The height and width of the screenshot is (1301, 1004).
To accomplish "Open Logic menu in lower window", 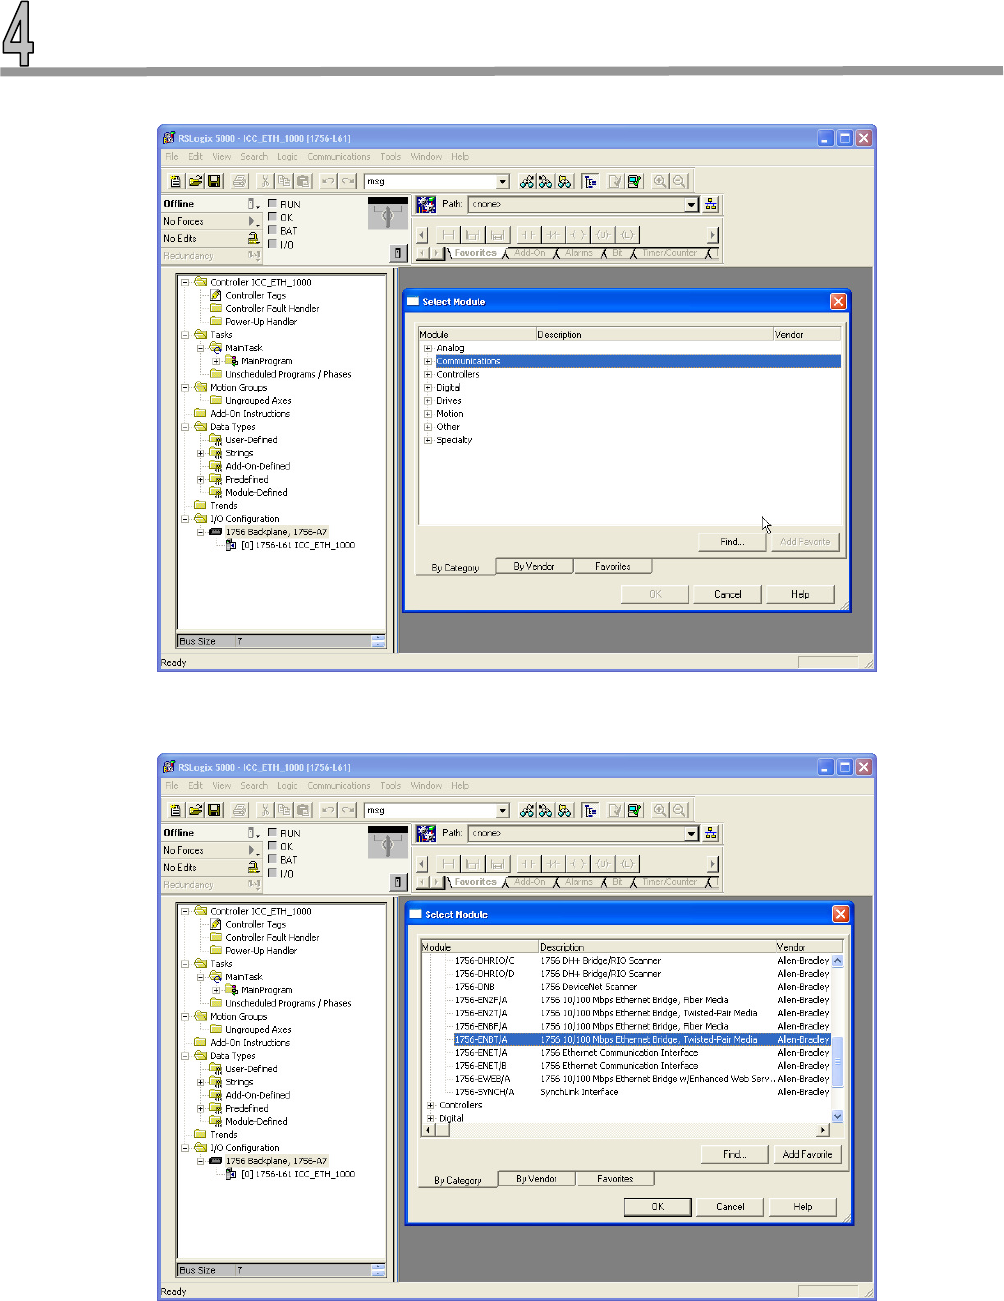I will click(x=287, y=786).
